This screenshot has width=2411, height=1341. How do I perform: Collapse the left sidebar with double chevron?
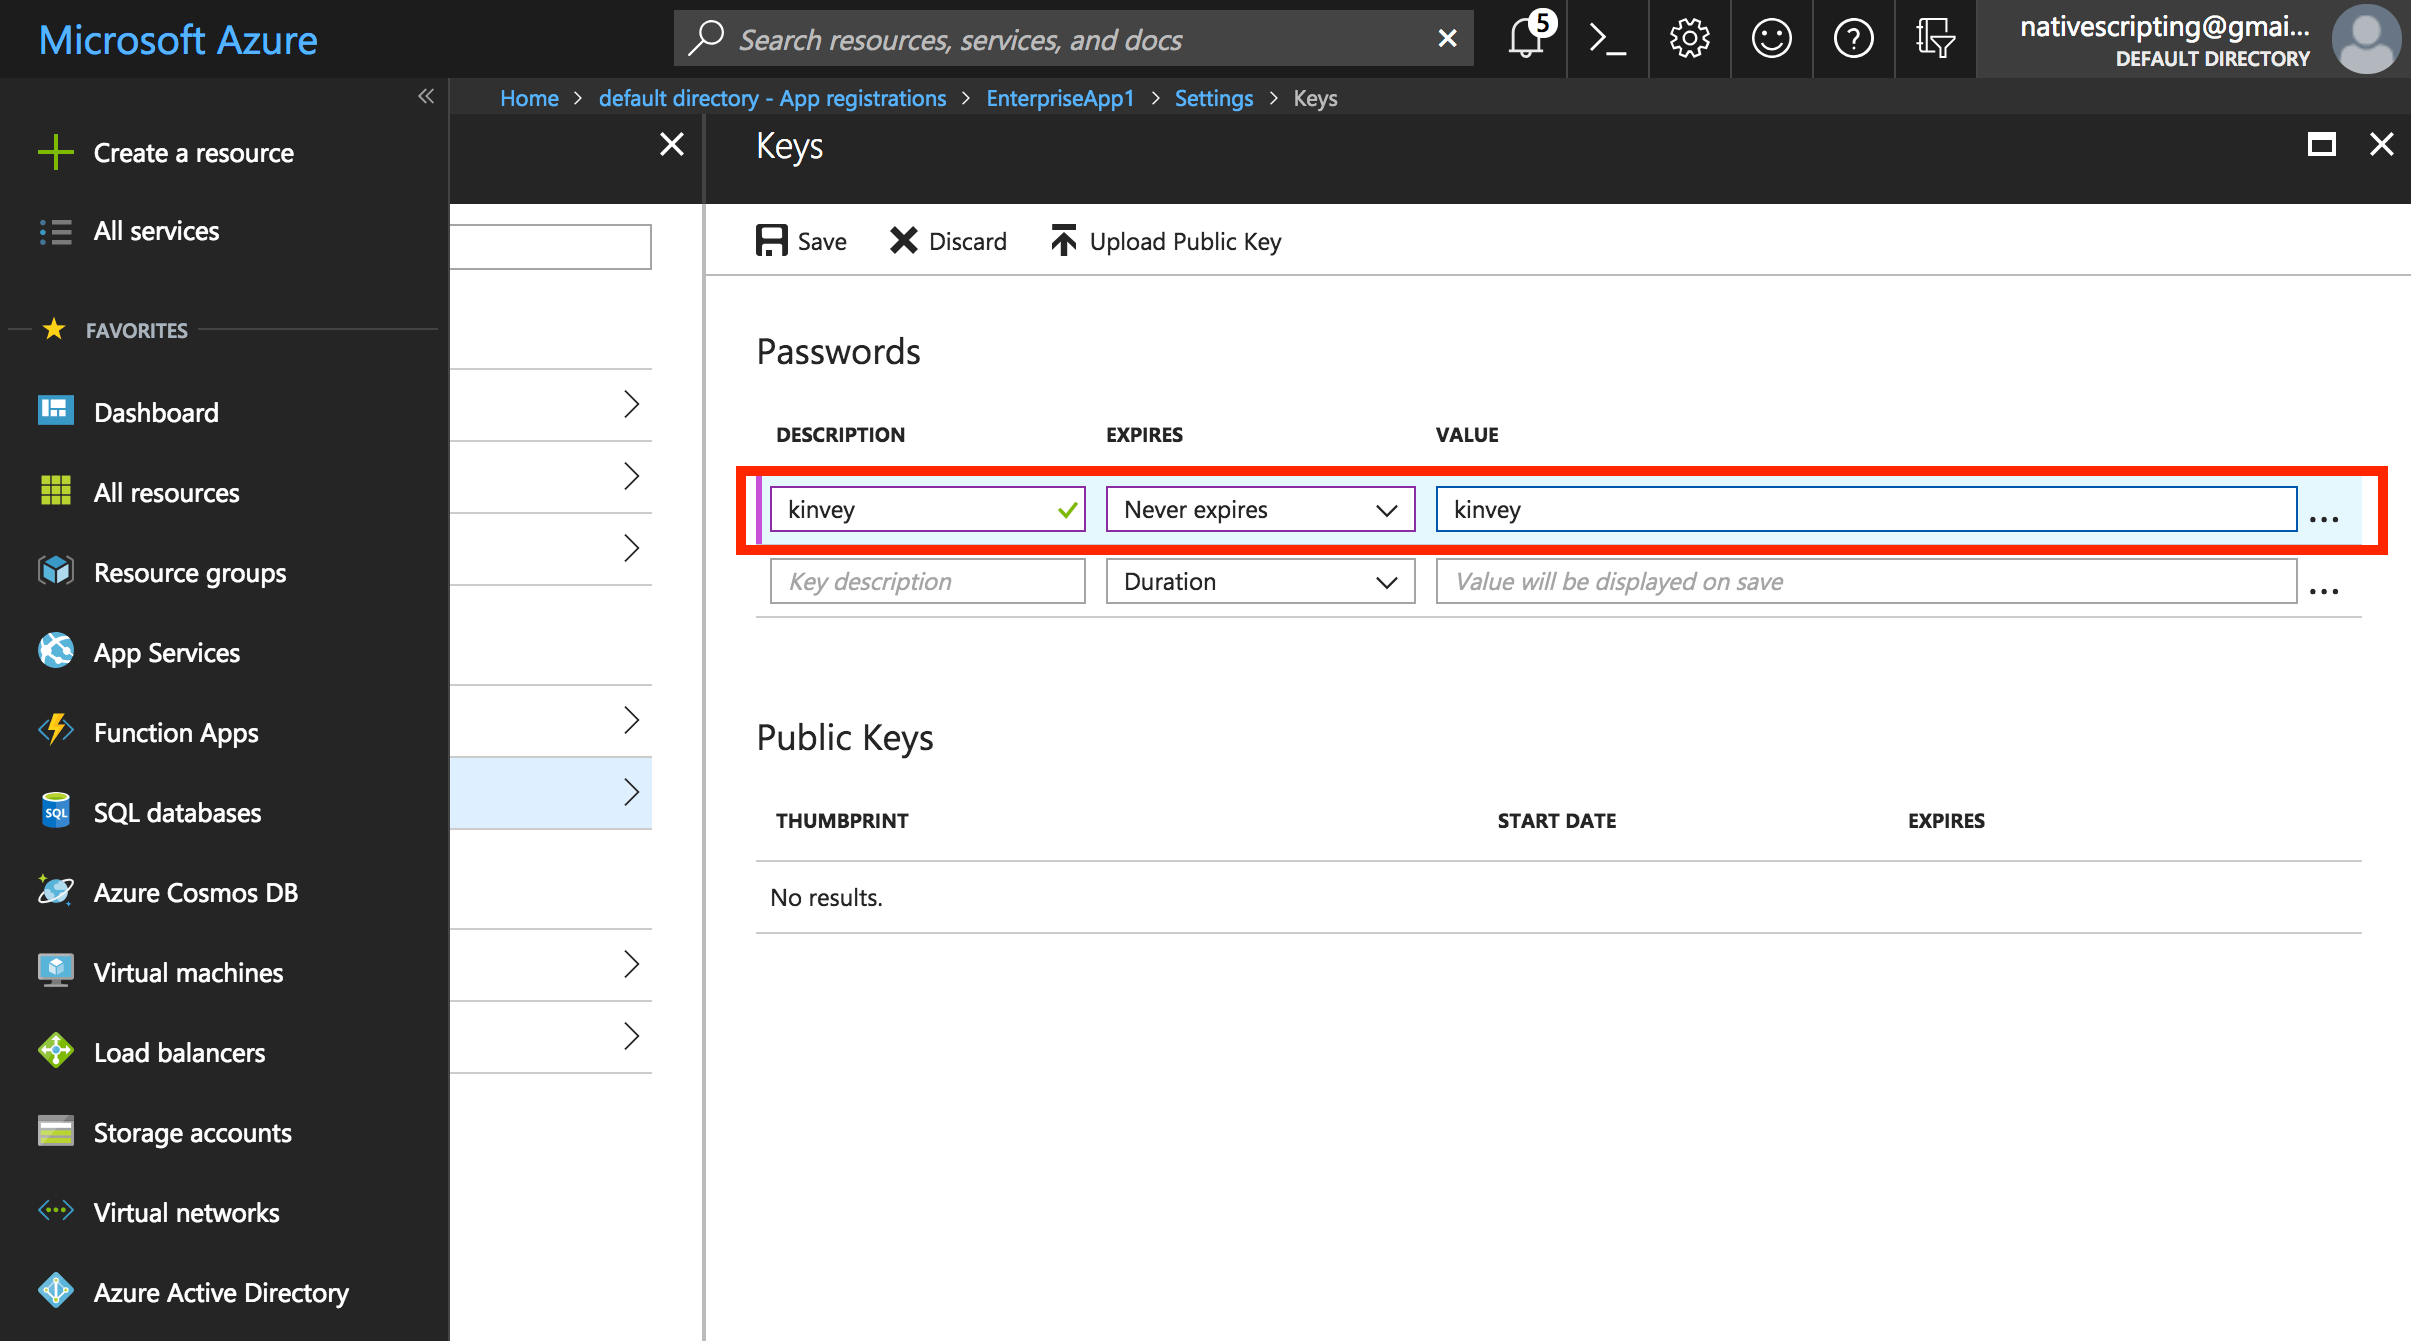click(426, 96)
